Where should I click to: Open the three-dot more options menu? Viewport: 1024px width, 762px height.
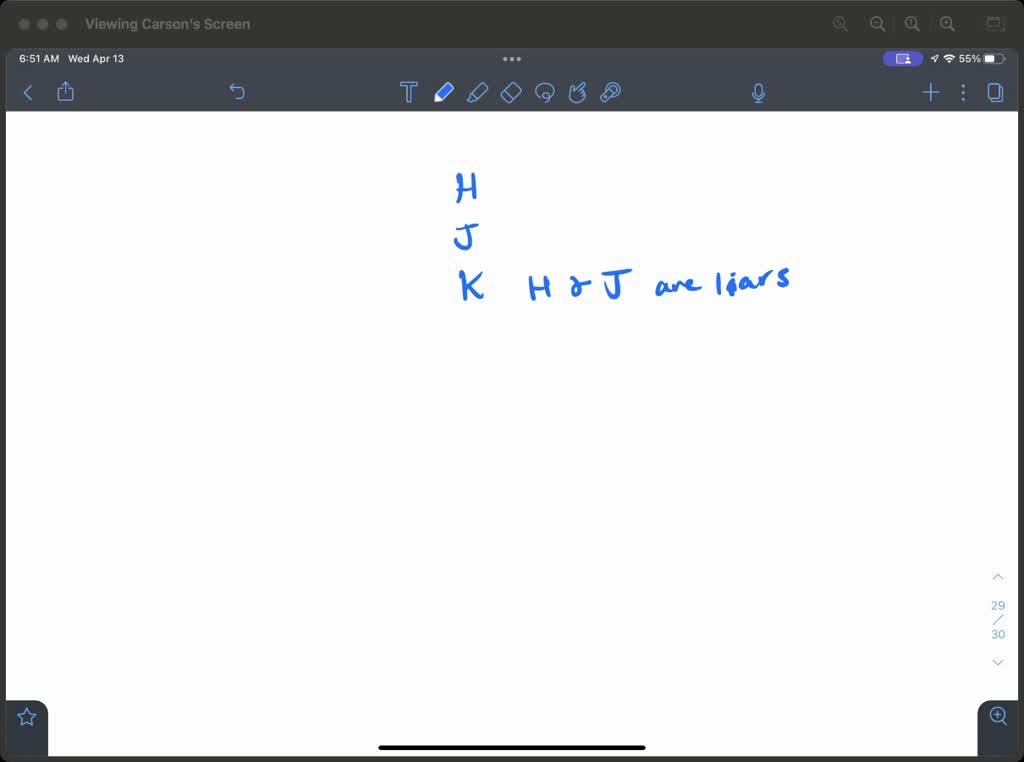click(963, 92)
